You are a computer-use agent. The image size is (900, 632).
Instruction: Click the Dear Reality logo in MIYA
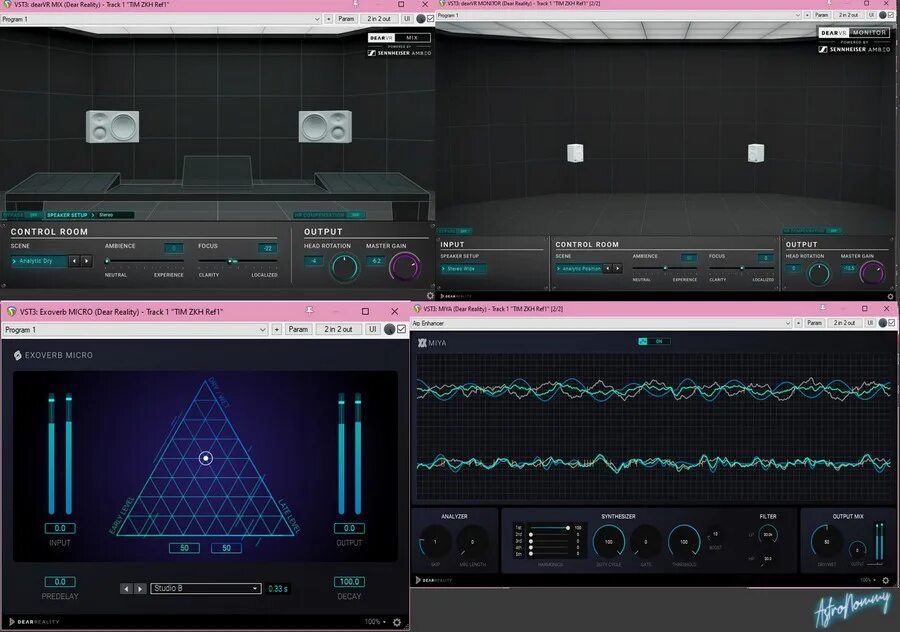coord(433,580)
